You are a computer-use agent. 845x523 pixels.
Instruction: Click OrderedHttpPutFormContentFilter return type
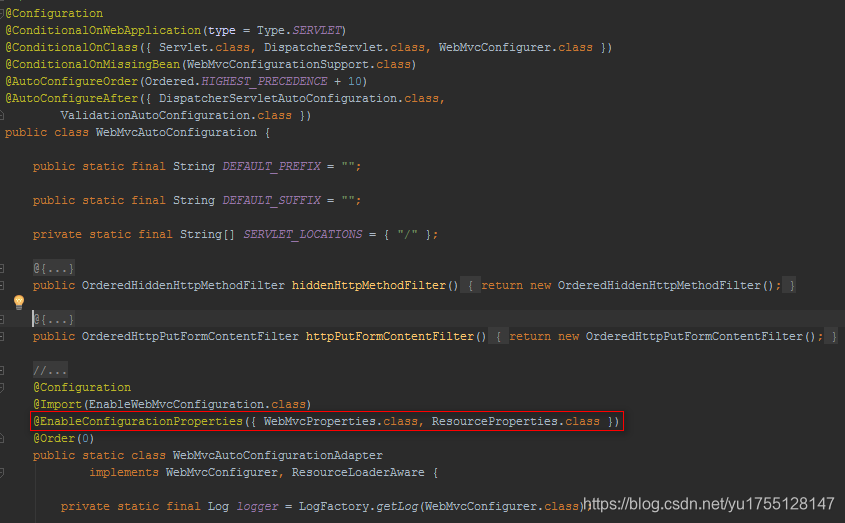[x=190, y=336]
